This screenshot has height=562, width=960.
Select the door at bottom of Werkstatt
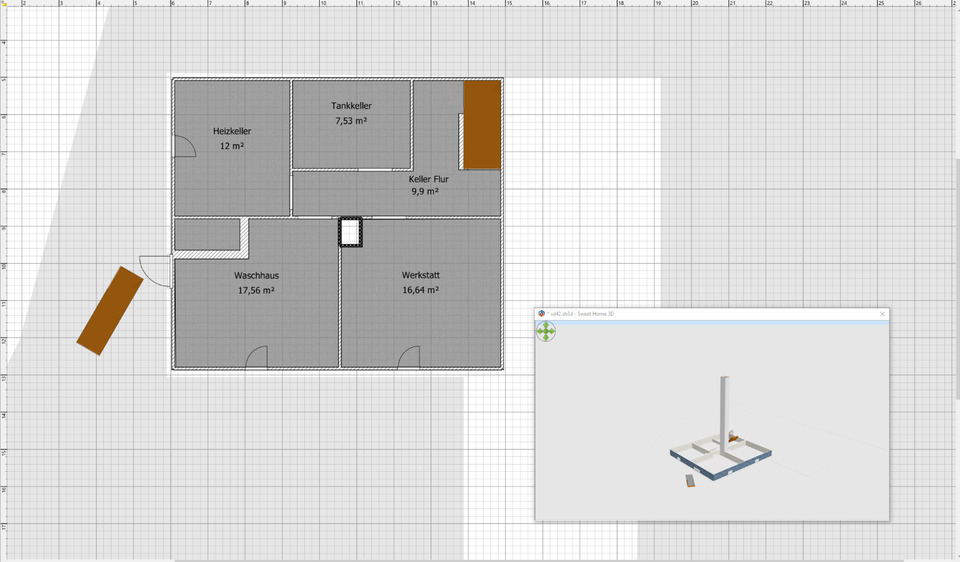click(x=409, y=358)
